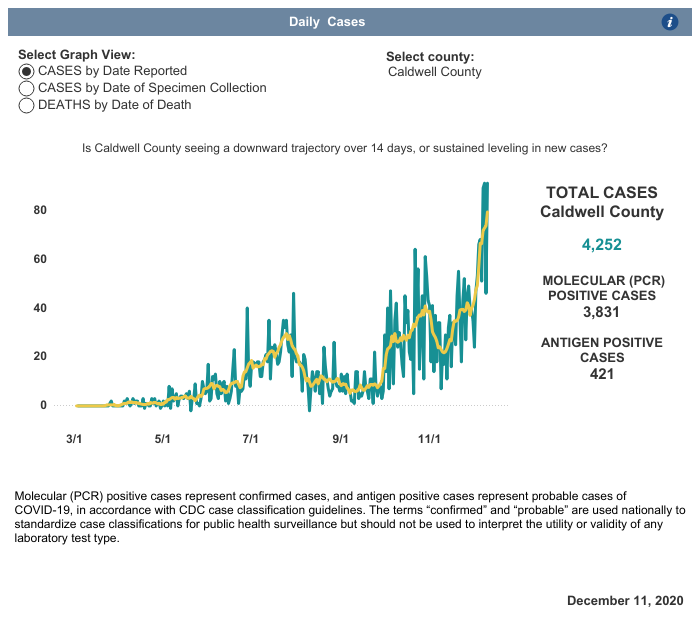Click the 3/1 date axis label
The height and width of the screenshot is (624, 699).
click(x=73, y=438)
